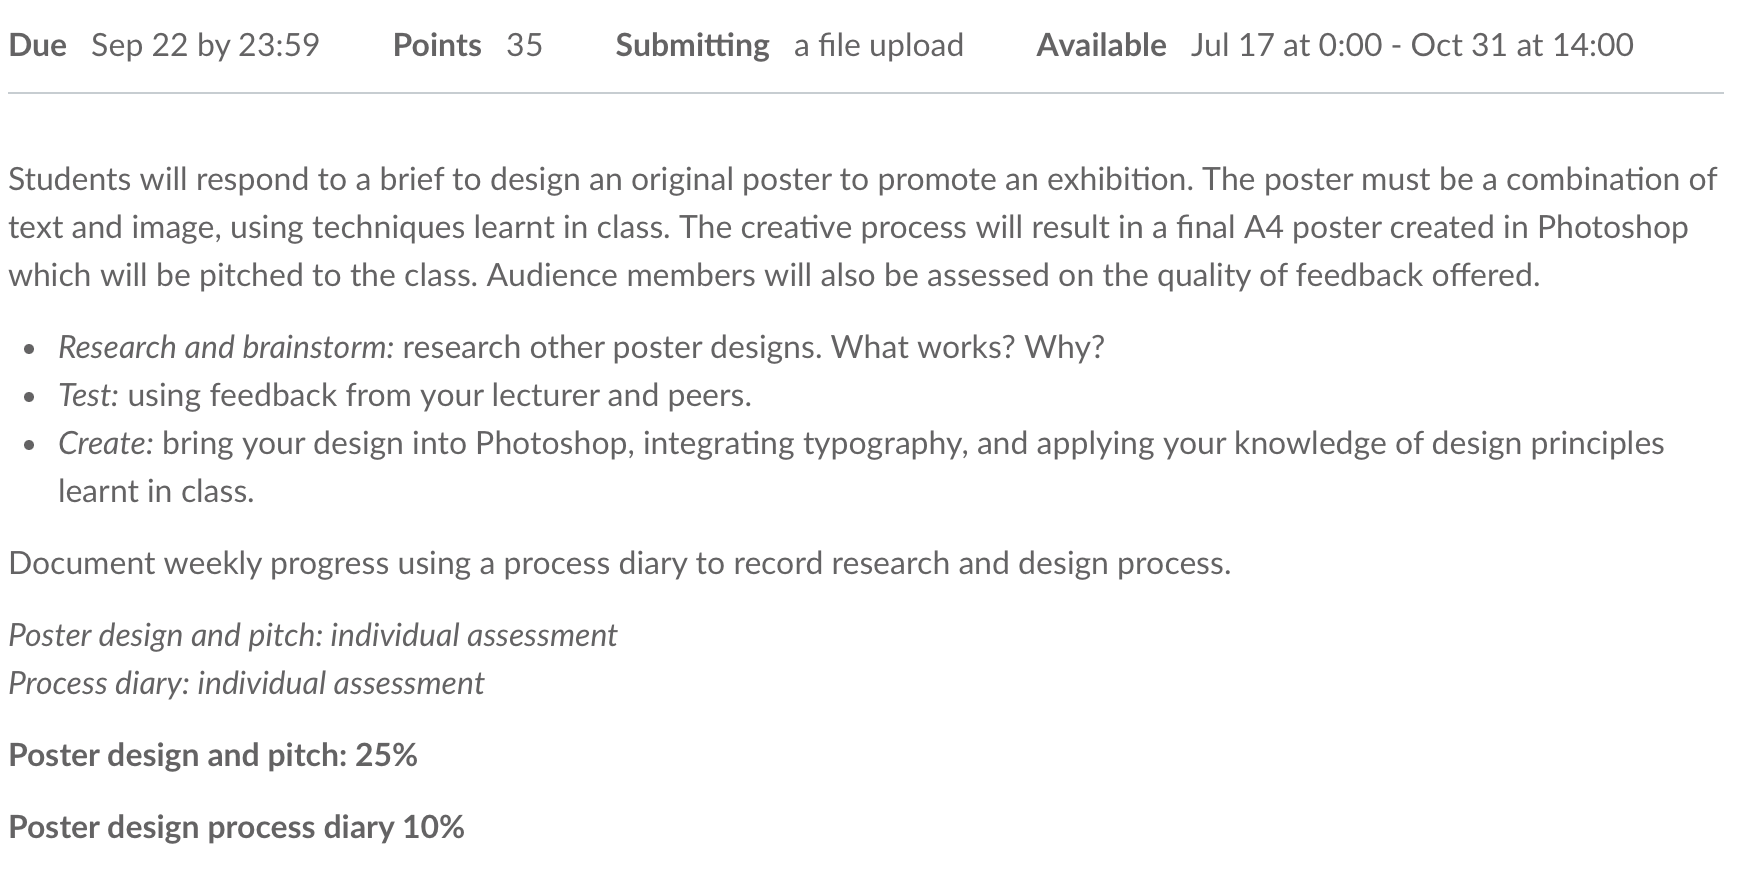Viewport: 1764px width, 892px height.
Task: Click the 'Submitting' label
Action: (x=692, y=45)
